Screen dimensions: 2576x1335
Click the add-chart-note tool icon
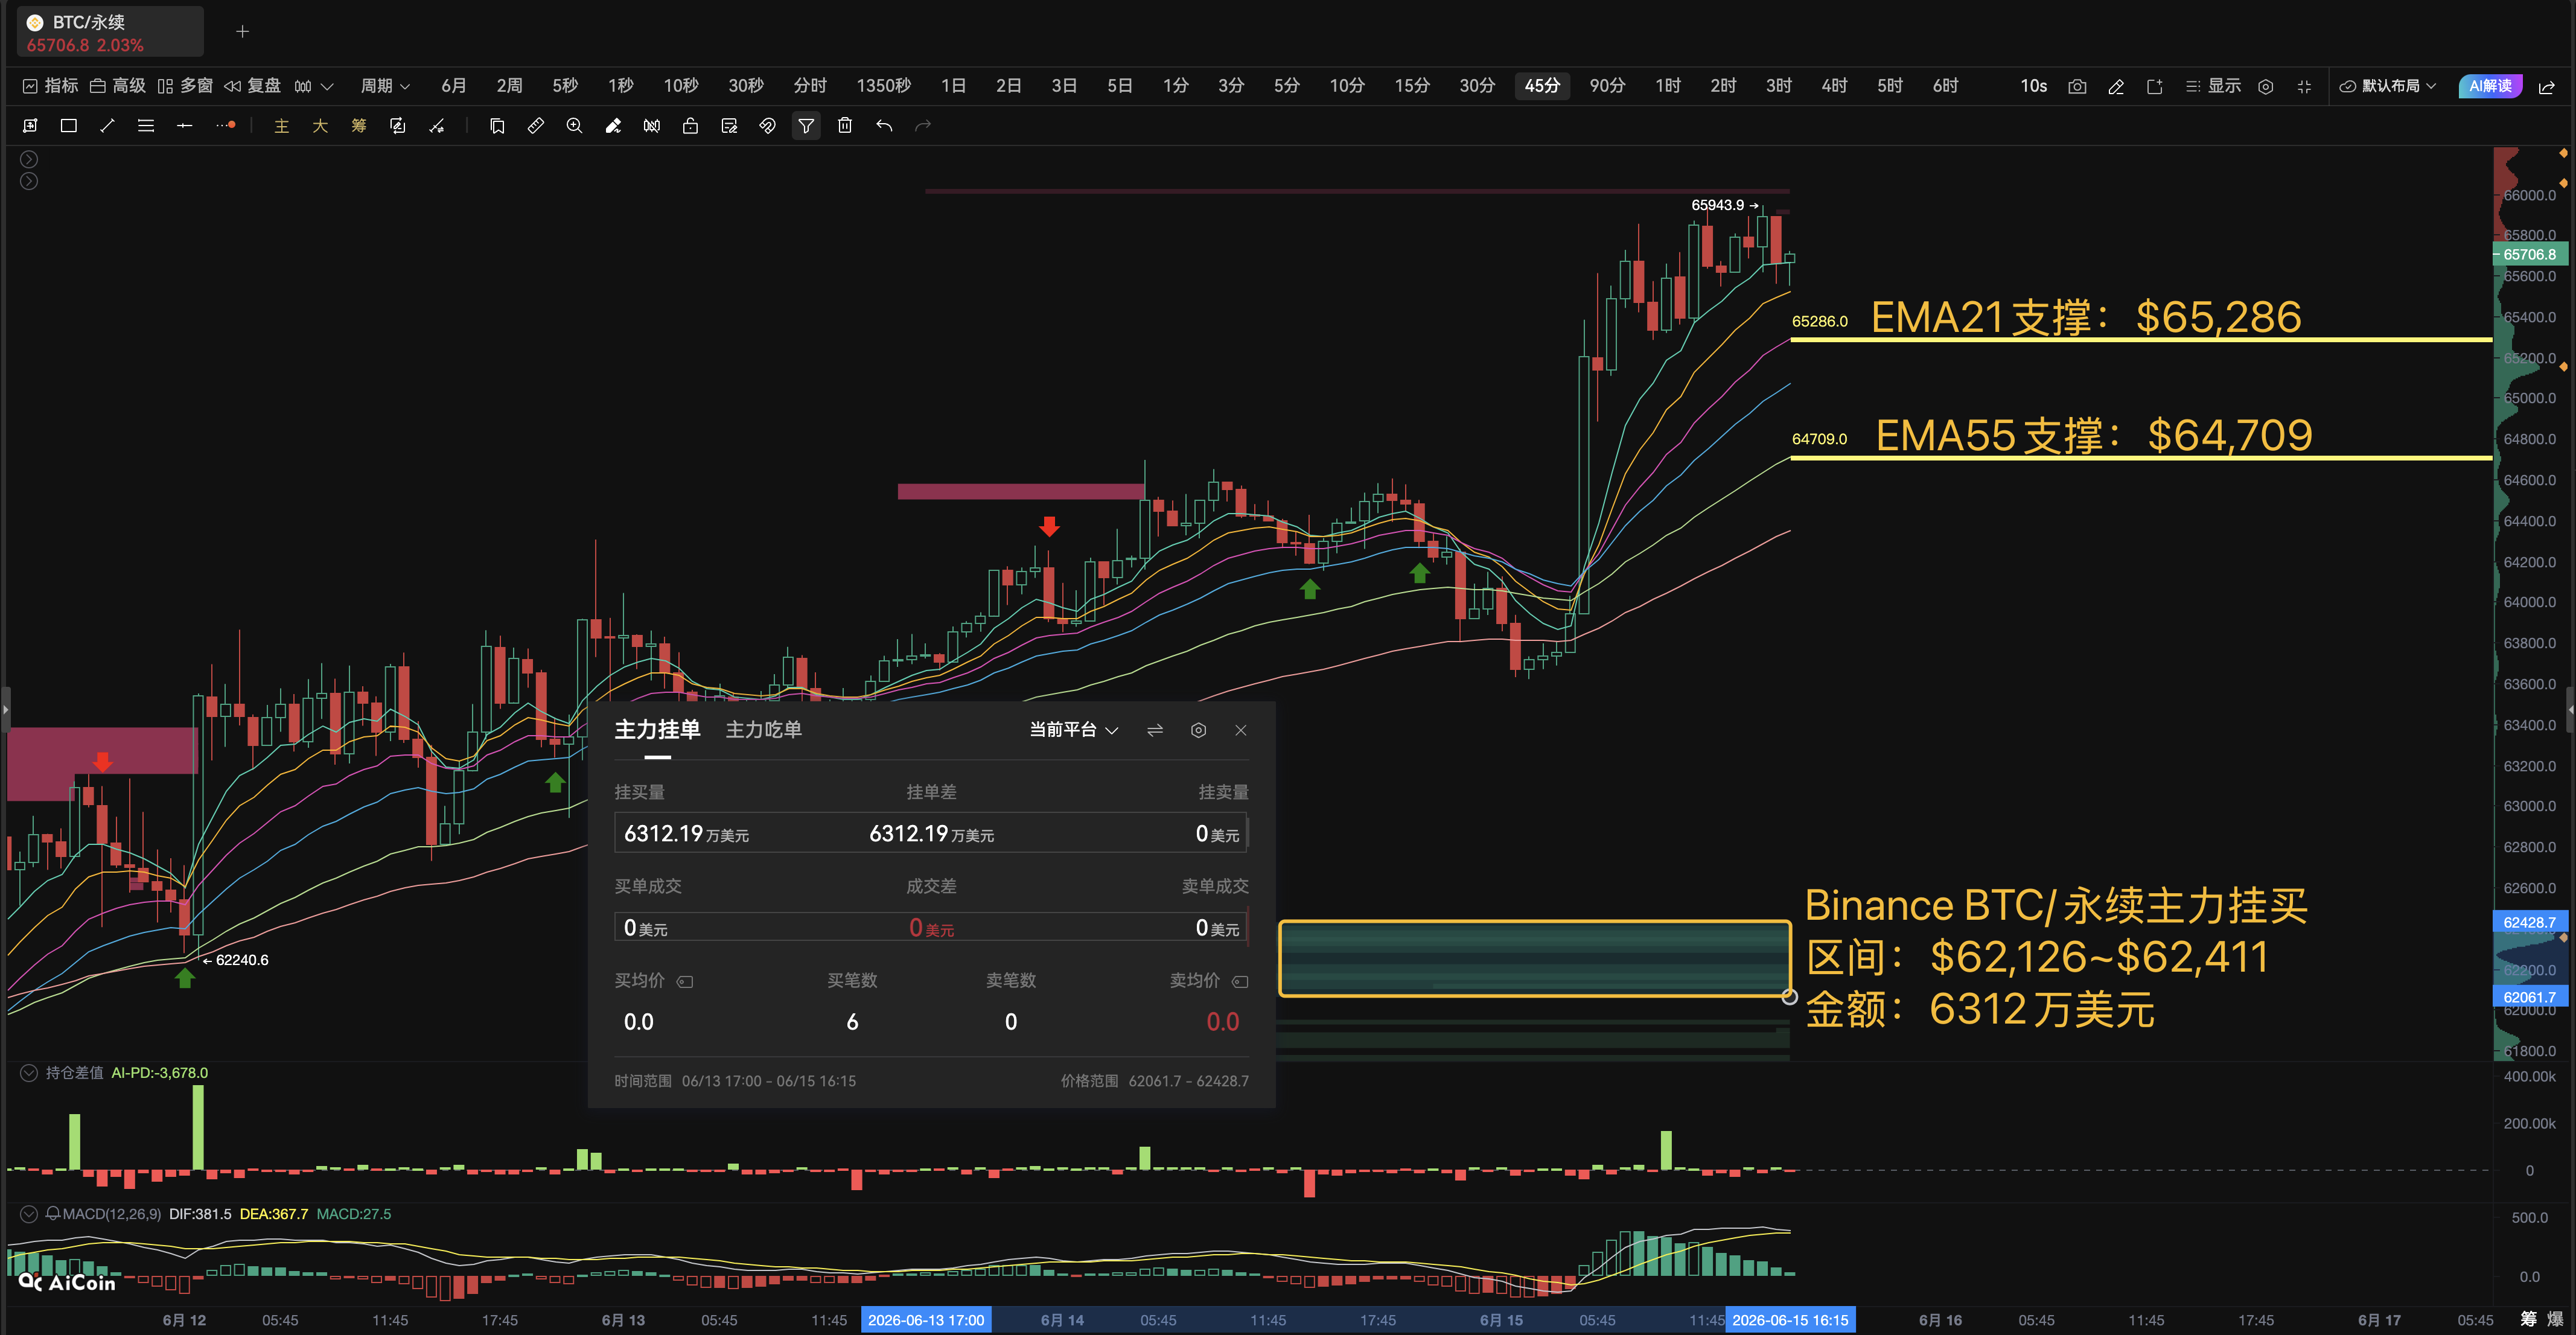729,126
